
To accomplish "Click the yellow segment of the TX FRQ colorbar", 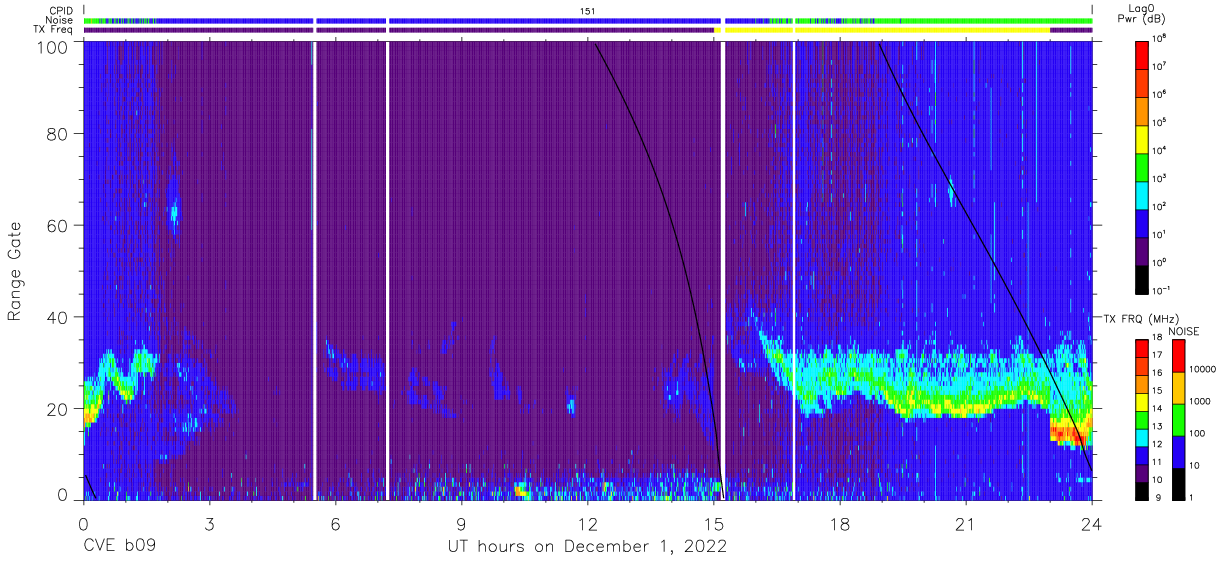I will click(x=1142, y=401).
